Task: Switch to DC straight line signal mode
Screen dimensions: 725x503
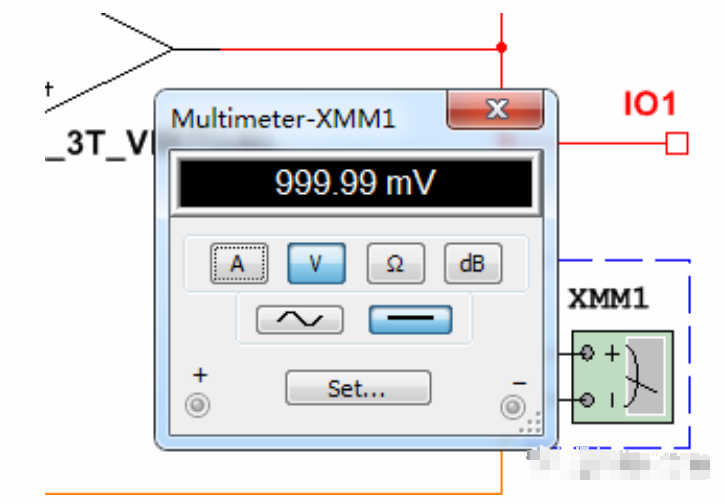Action: 411,319
